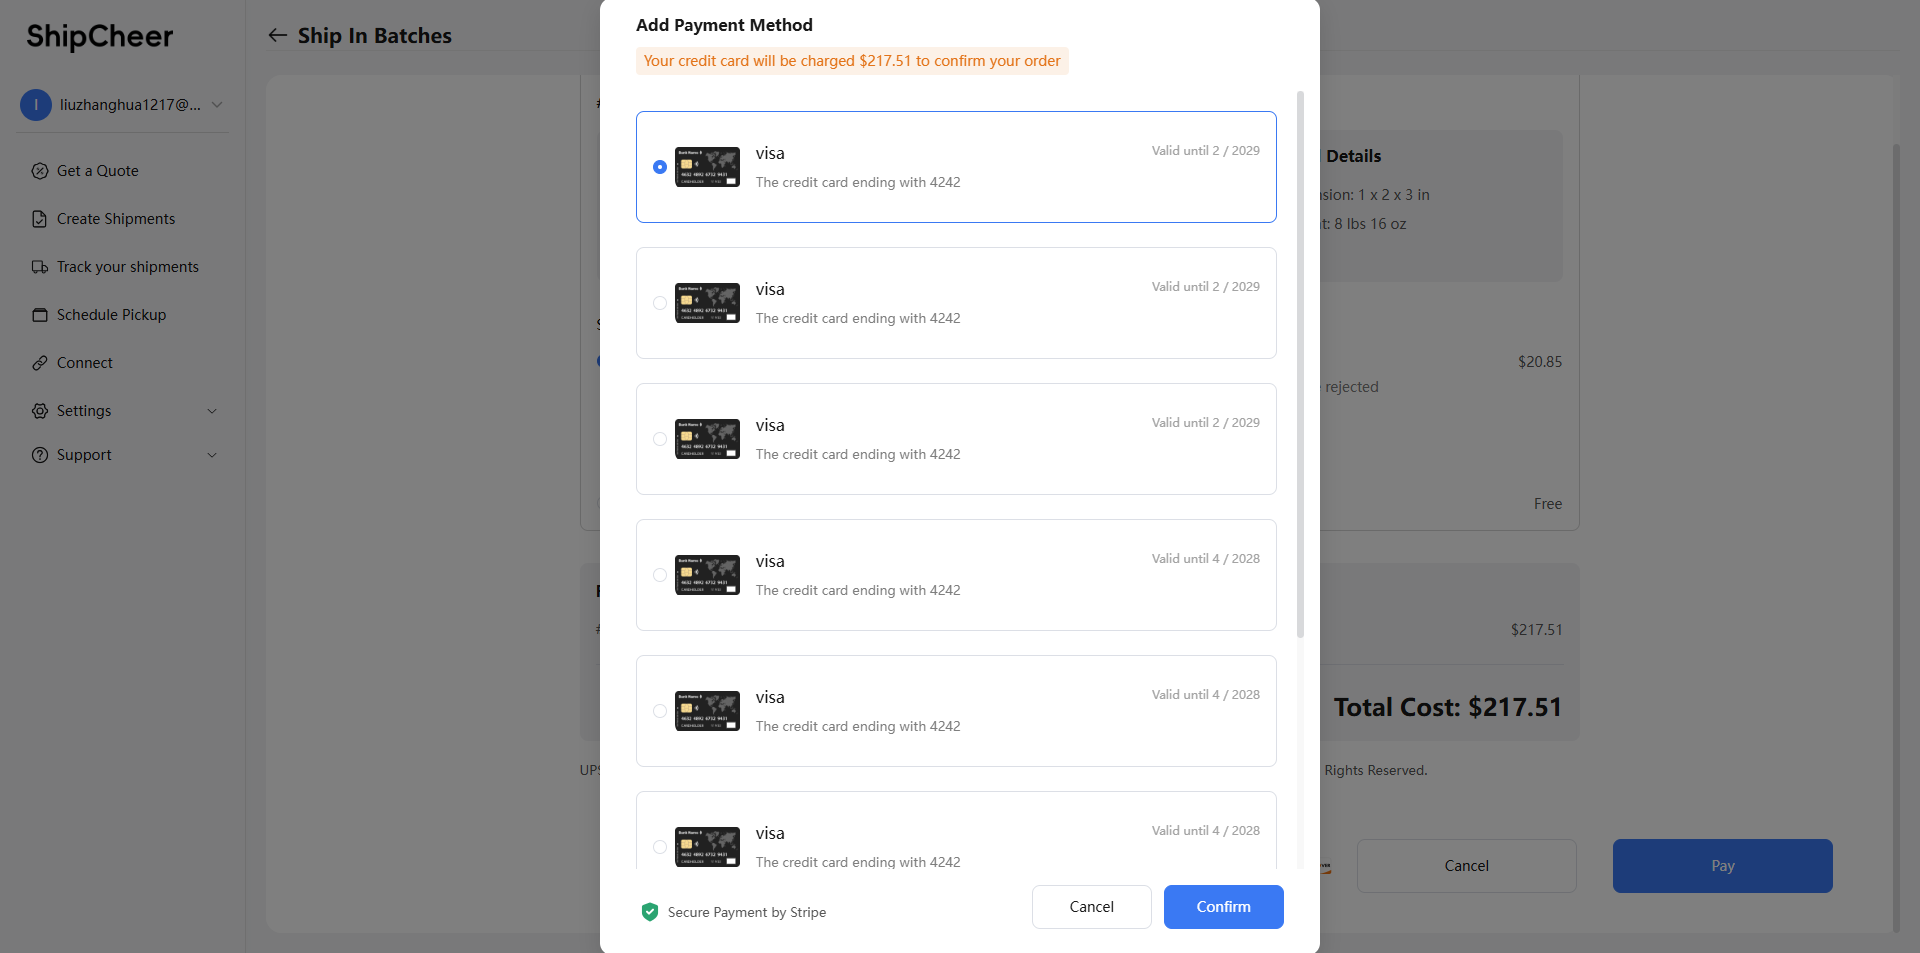This screenshot has height=953, width=1920.
Task: Expand the Settings submenu chevron
Action: point(212,411)
